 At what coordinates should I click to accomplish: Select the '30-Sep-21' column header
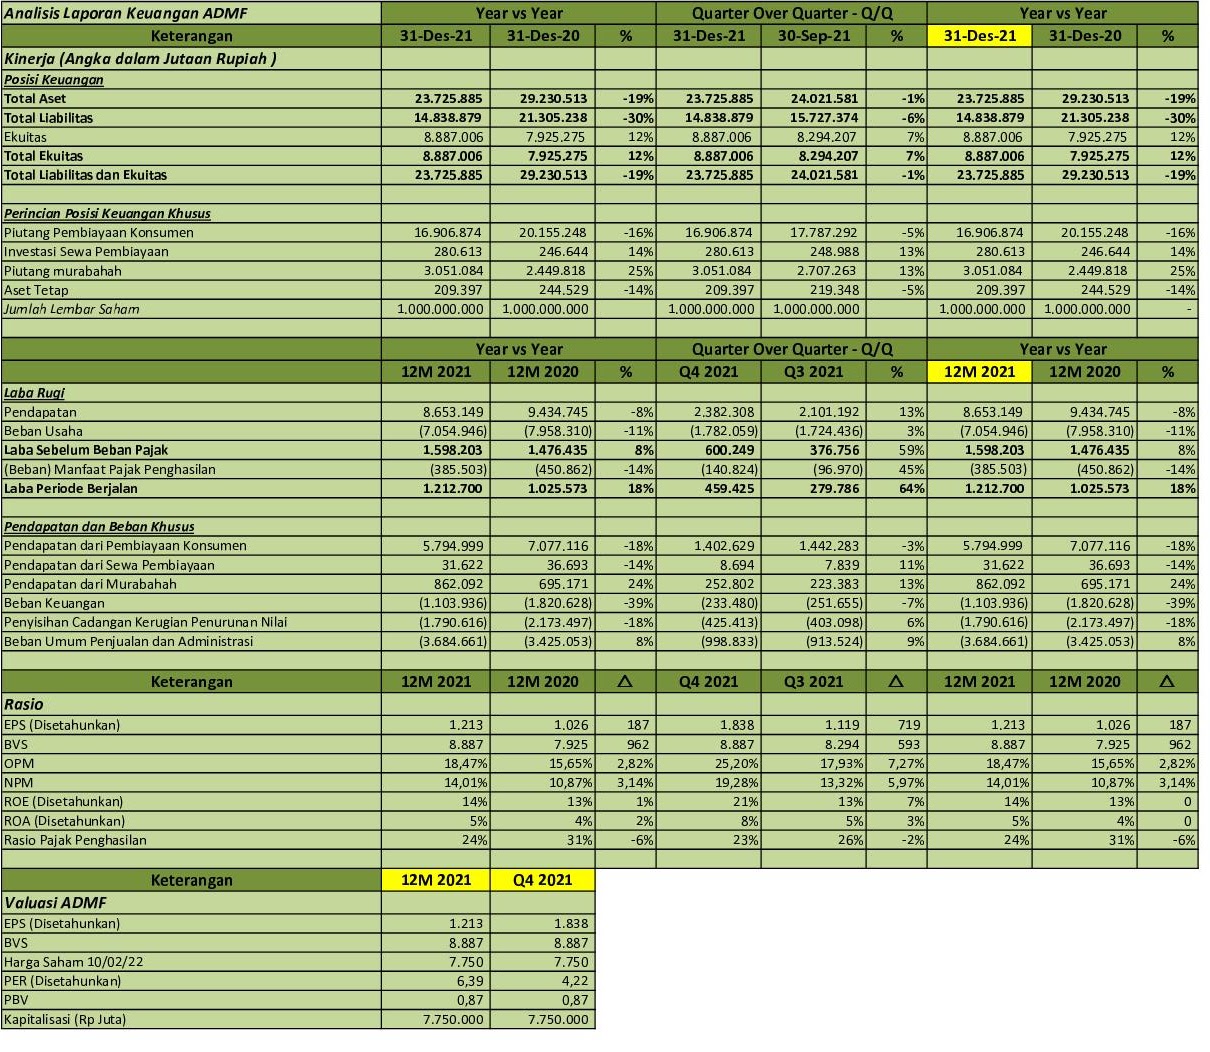tap(813, 36)
